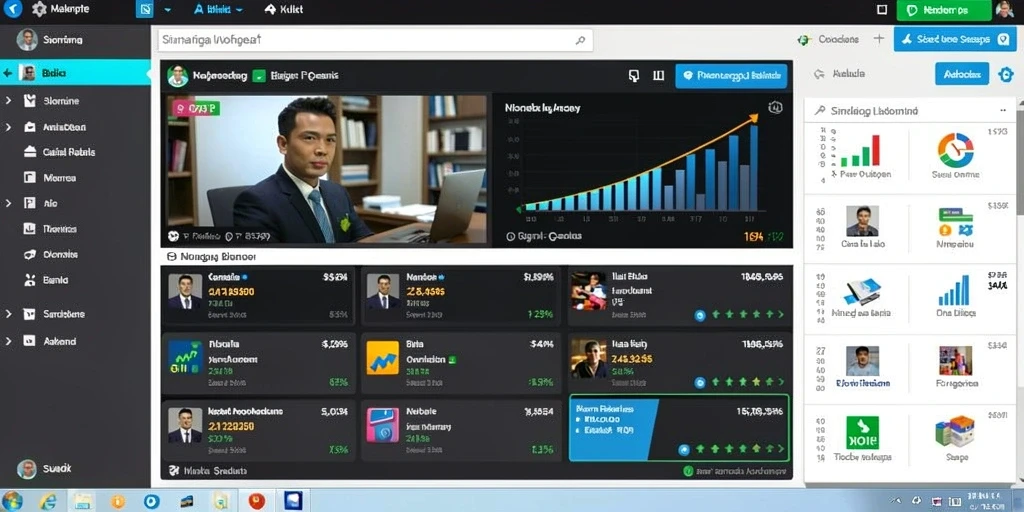
Task: Open the Siomimg profile avatar in sidebar
Action: tap(27, 40)
